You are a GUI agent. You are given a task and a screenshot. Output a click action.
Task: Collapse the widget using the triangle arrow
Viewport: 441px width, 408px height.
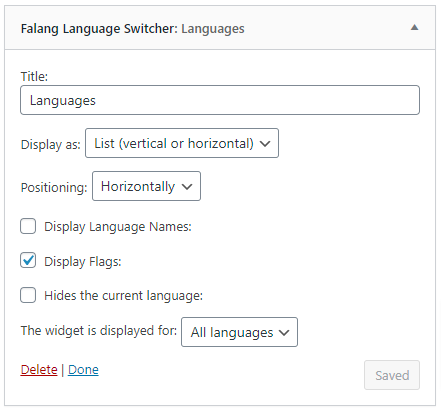click(x=414, y=28)
